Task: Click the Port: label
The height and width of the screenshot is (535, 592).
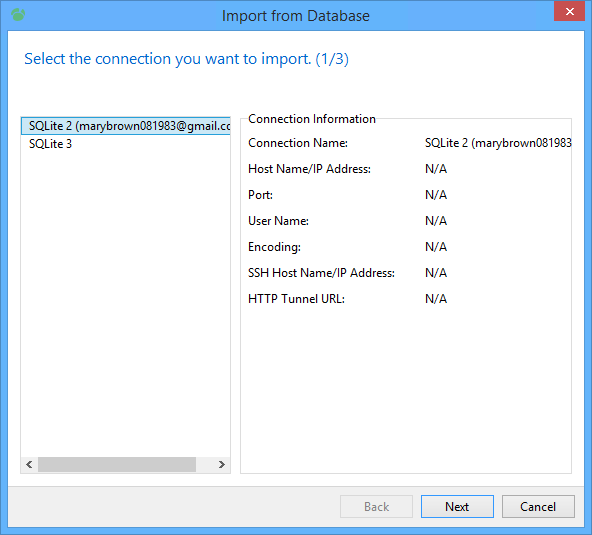Action: point(260,195)
